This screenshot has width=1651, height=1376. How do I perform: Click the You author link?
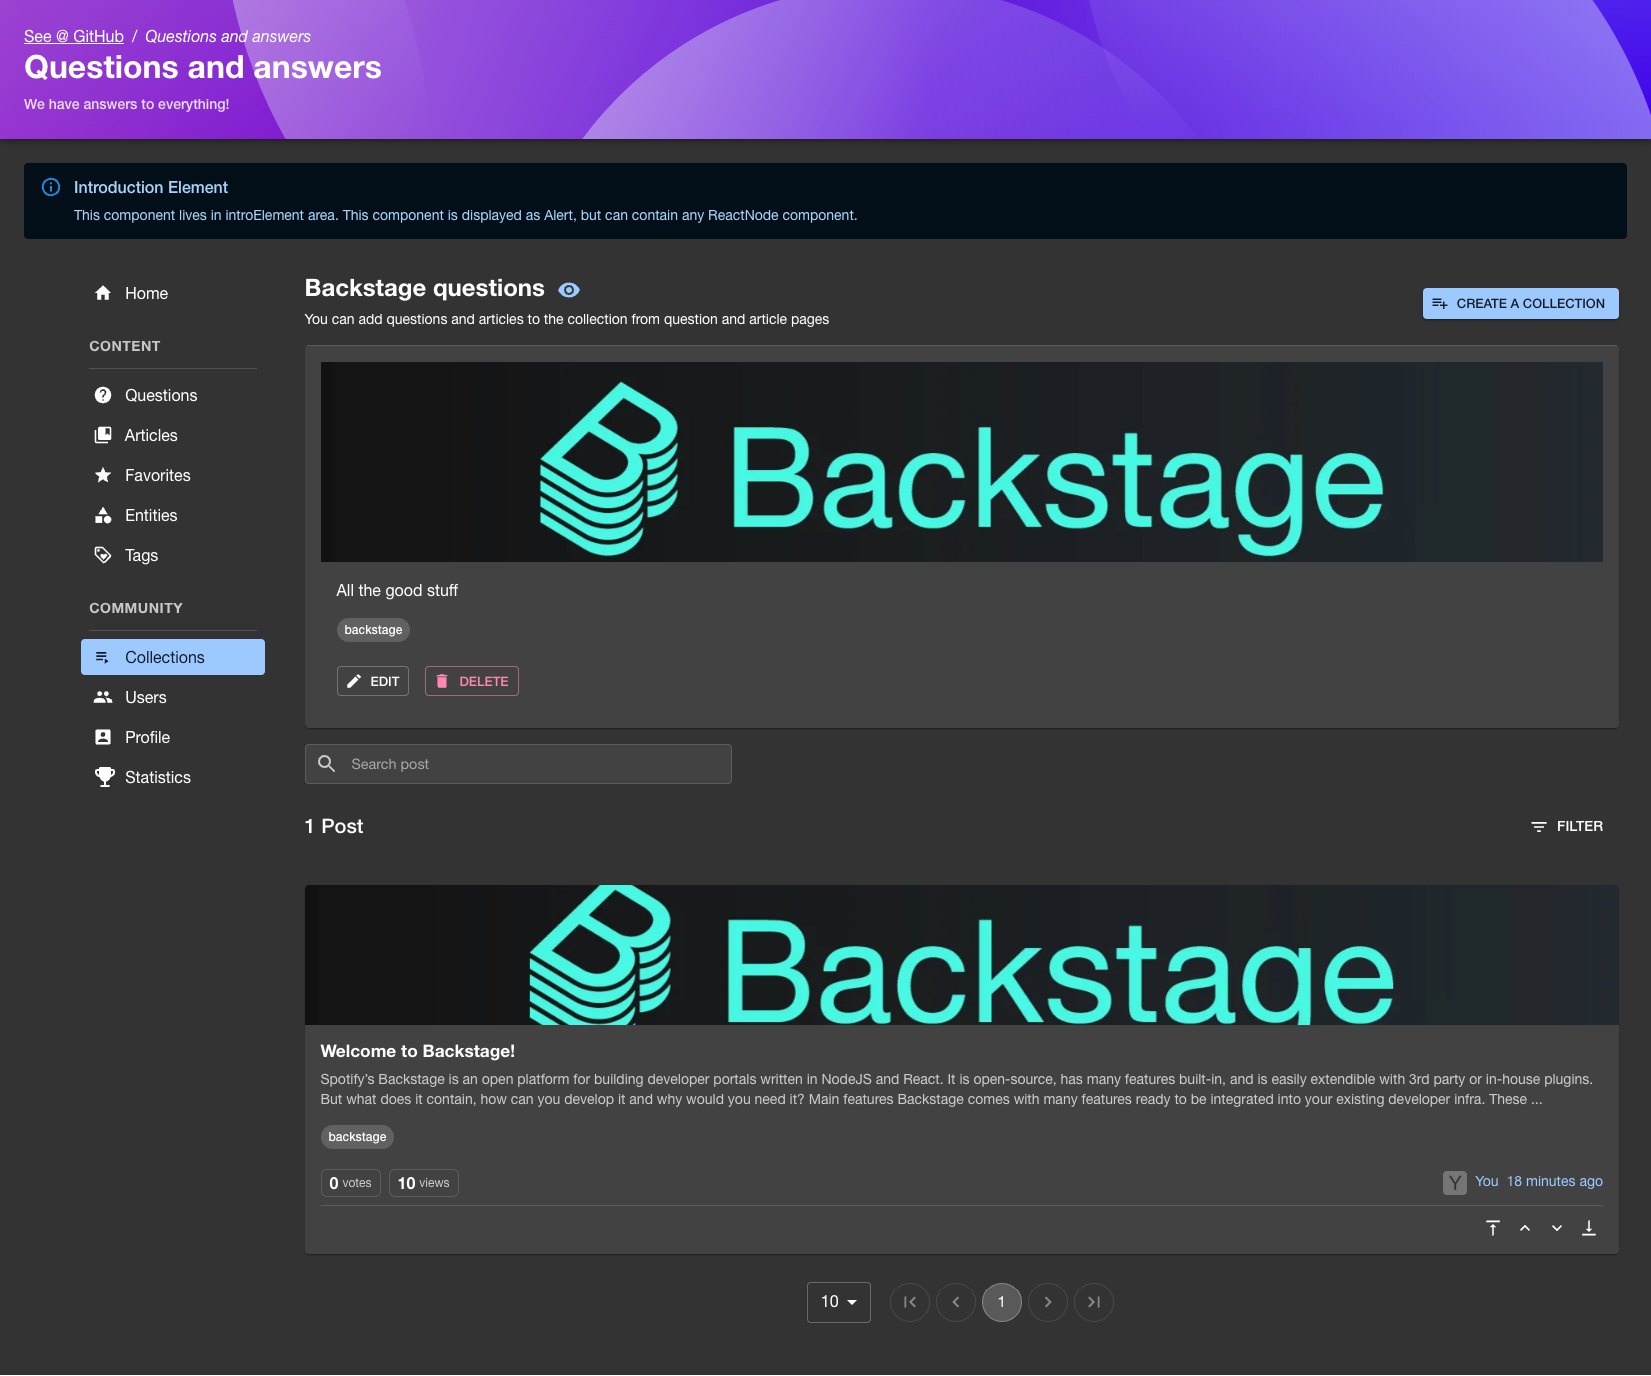tap(1487, 1181)
